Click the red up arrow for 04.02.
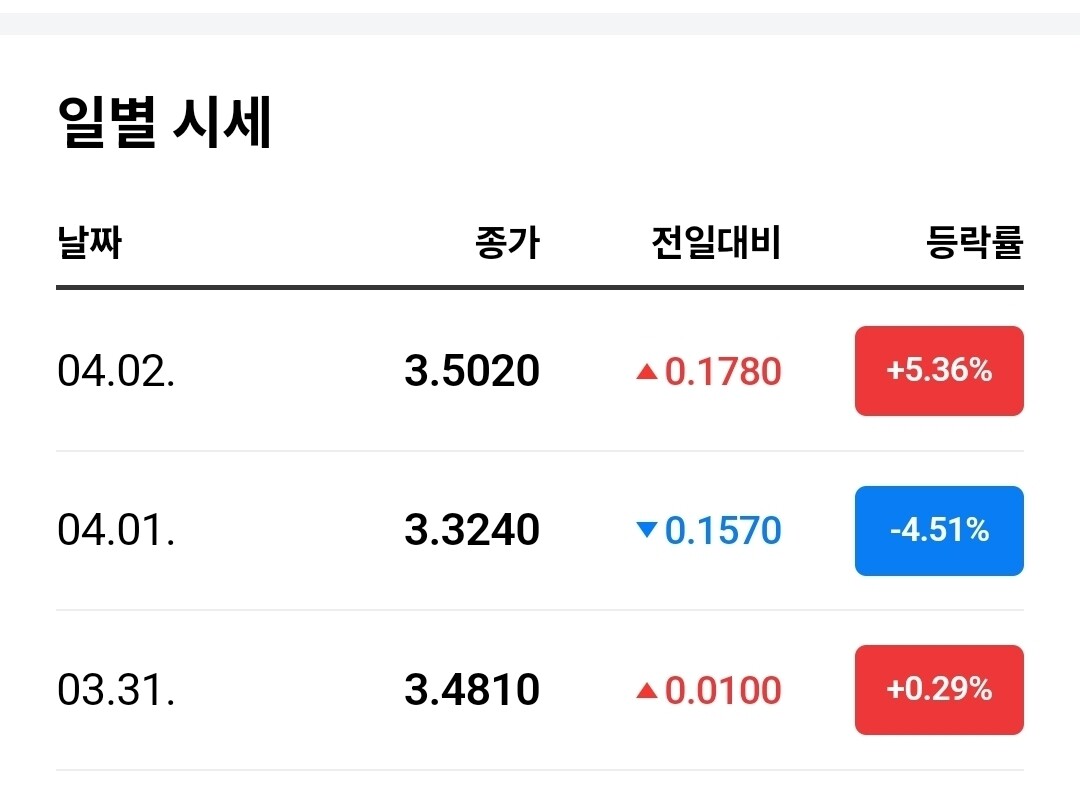Screen dimensions: 1080x789 coord(646,372)
